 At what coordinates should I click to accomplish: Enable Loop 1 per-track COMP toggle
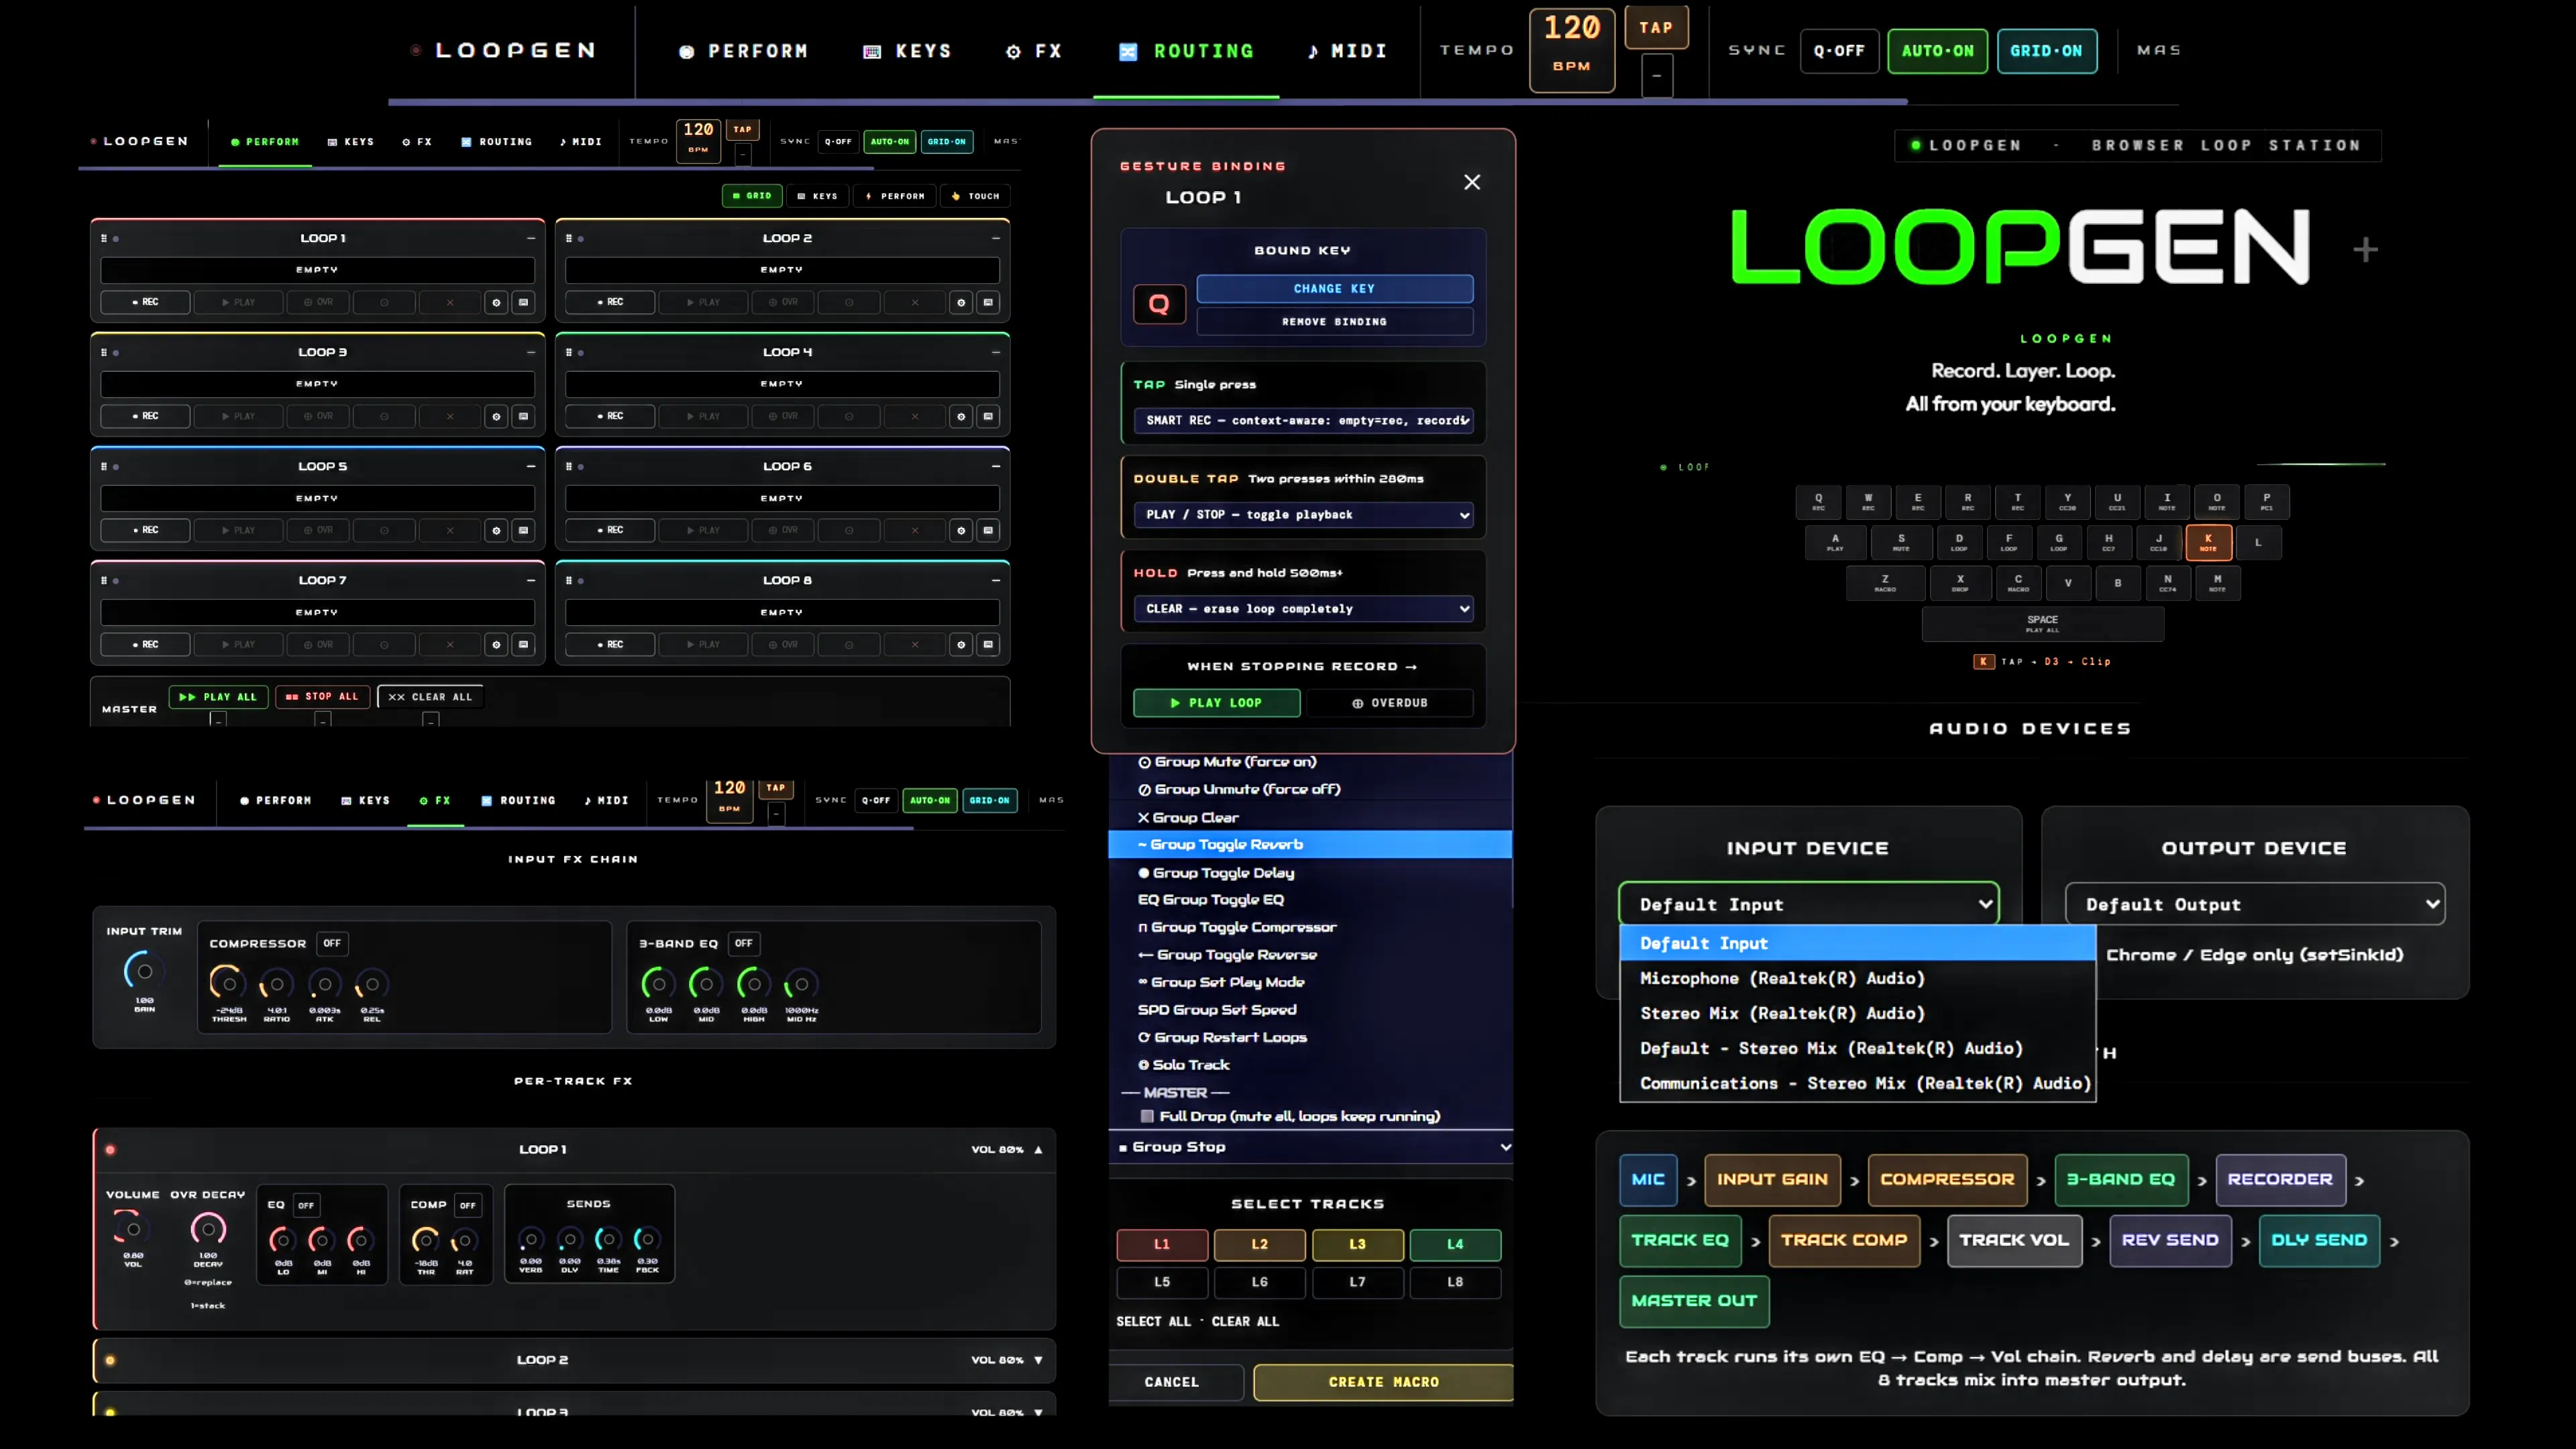[467, 1205]
